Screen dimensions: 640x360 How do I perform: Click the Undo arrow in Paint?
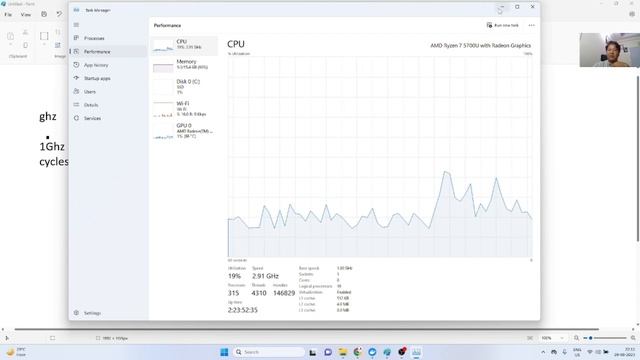[59, 14]
